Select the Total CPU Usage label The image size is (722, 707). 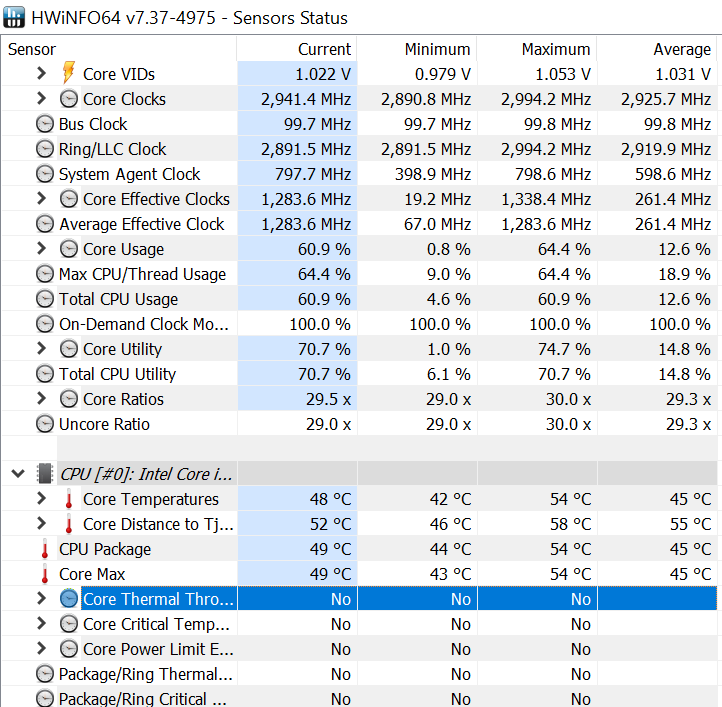(118, 299)
